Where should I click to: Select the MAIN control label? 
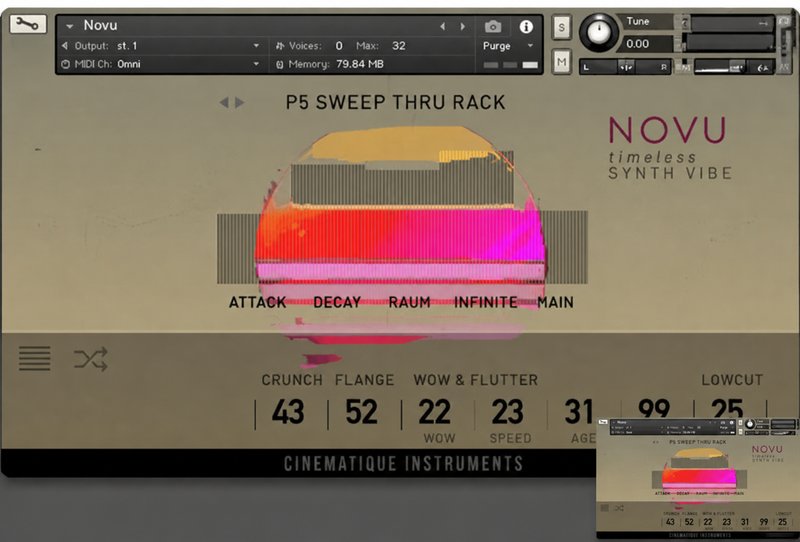(x=555, y=302)
